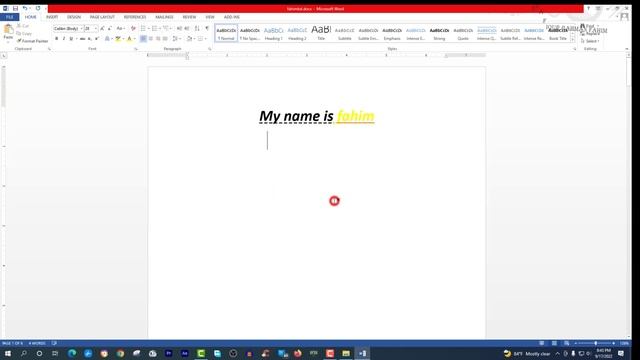Click the Redo/Repeat icon in quick access toolbar
This screenshot has height=360, width=640.
click(38, 8)
